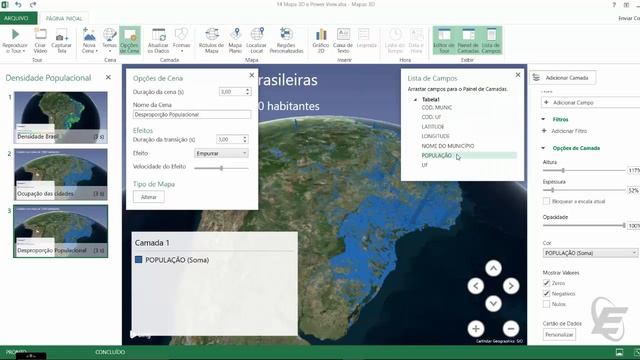Rotate map right with arrow button

(511, 286)
